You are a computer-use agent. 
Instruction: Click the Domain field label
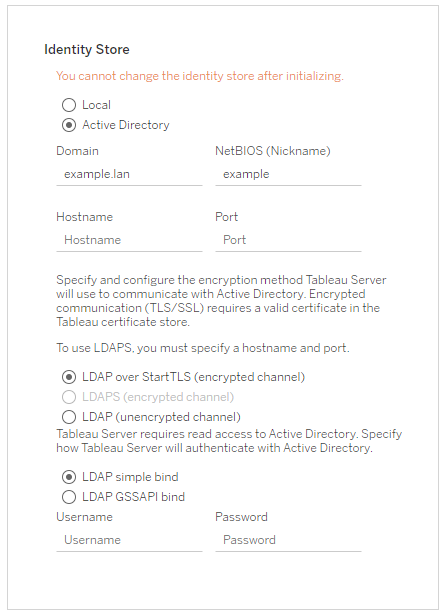pyautogui.click(x=77, y=151)
